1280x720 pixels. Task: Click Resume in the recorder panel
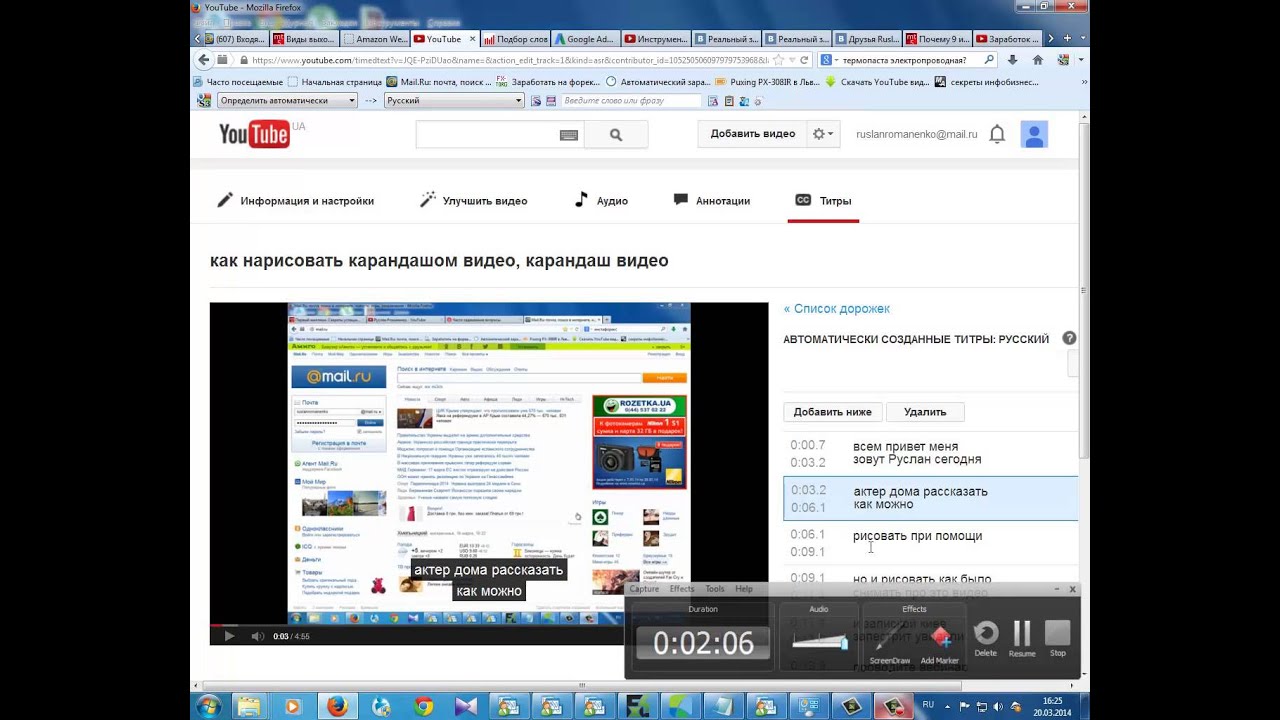tap(1022, 639)
